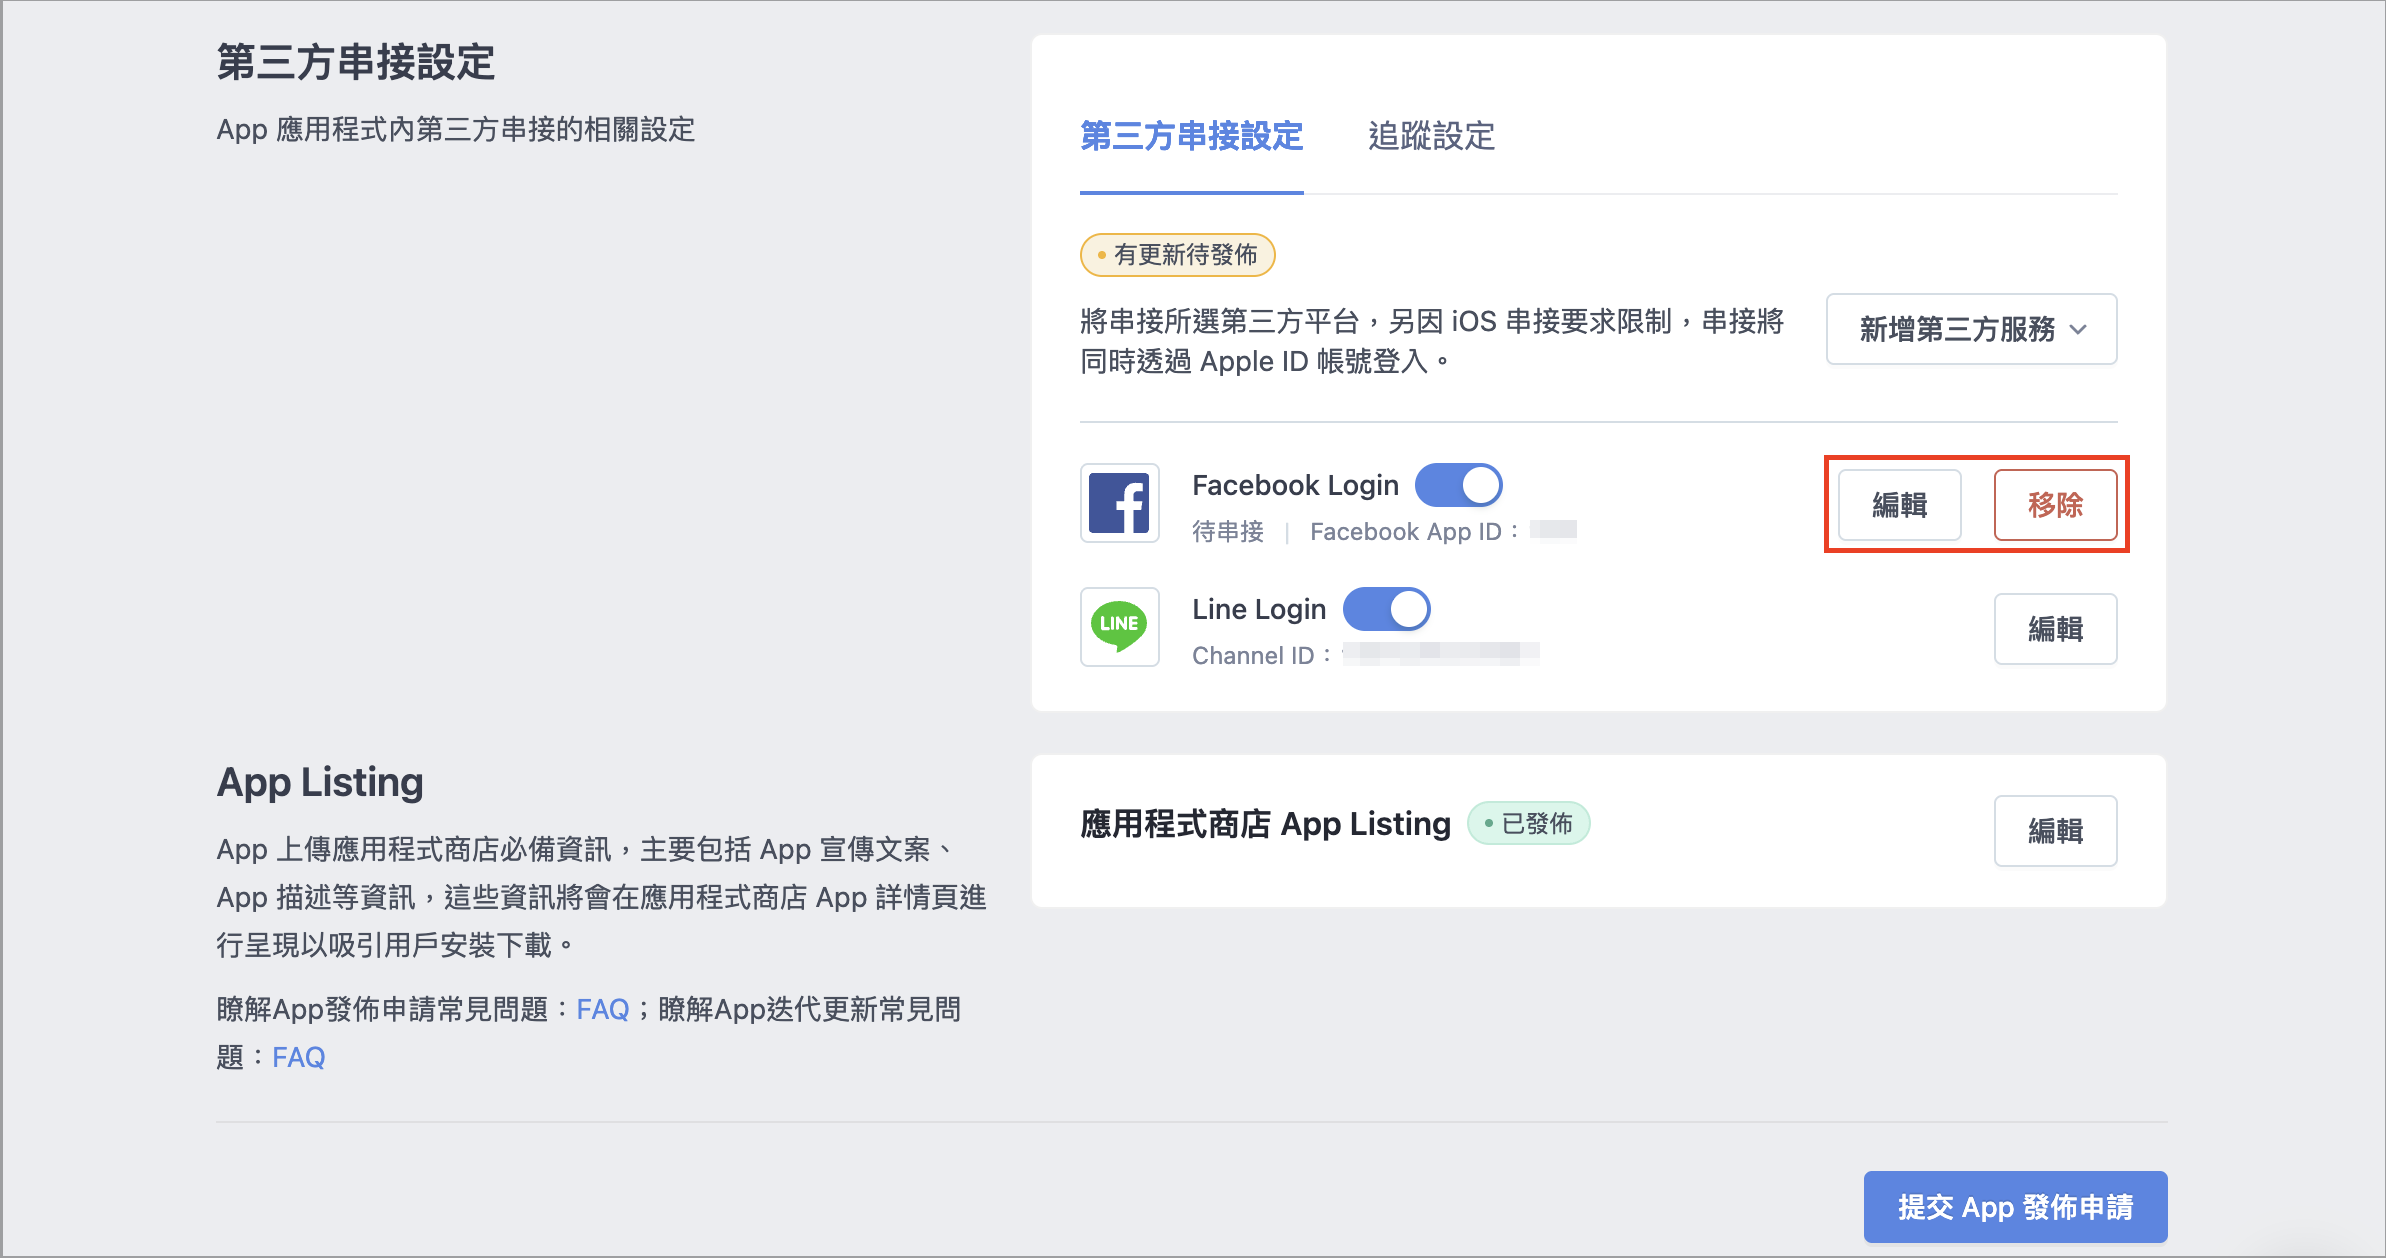Click the 第三方串接設定 section heading
This screenshot has height=1258, width=2386.
[x=356, y=62]
